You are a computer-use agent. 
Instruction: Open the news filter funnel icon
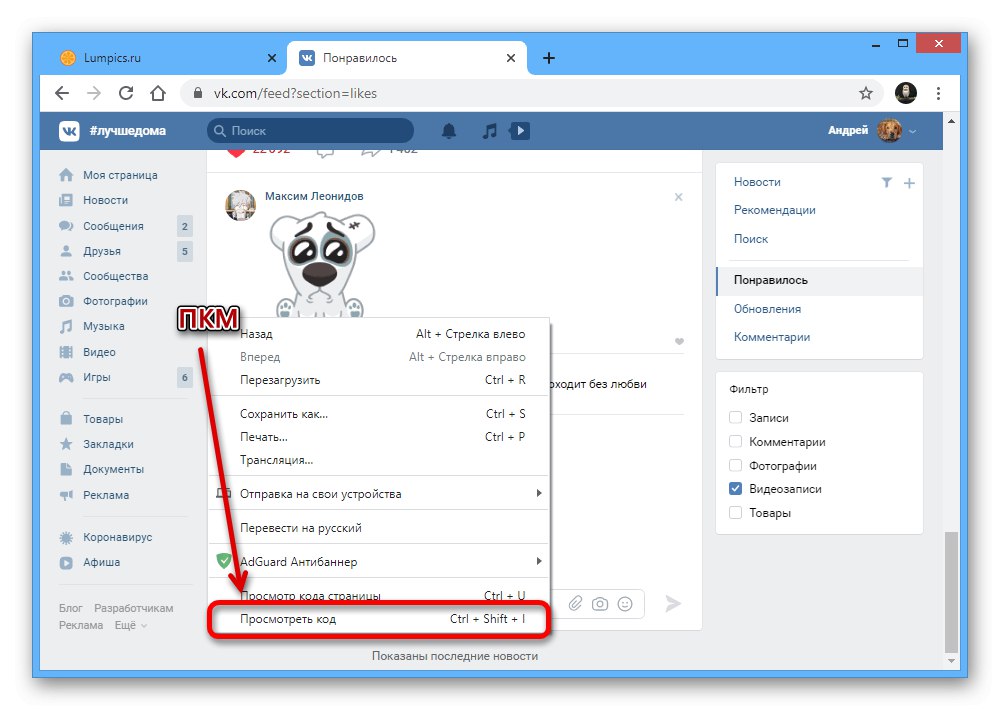[886, 182]
